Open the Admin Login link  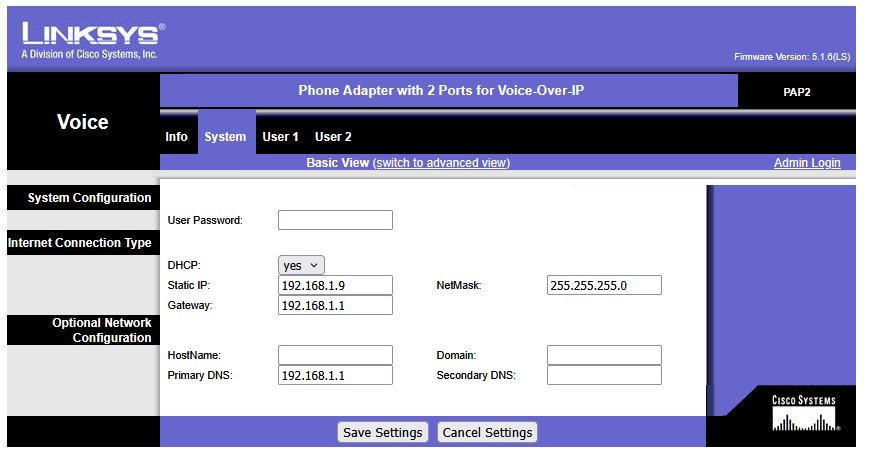[x=806, y=163]
